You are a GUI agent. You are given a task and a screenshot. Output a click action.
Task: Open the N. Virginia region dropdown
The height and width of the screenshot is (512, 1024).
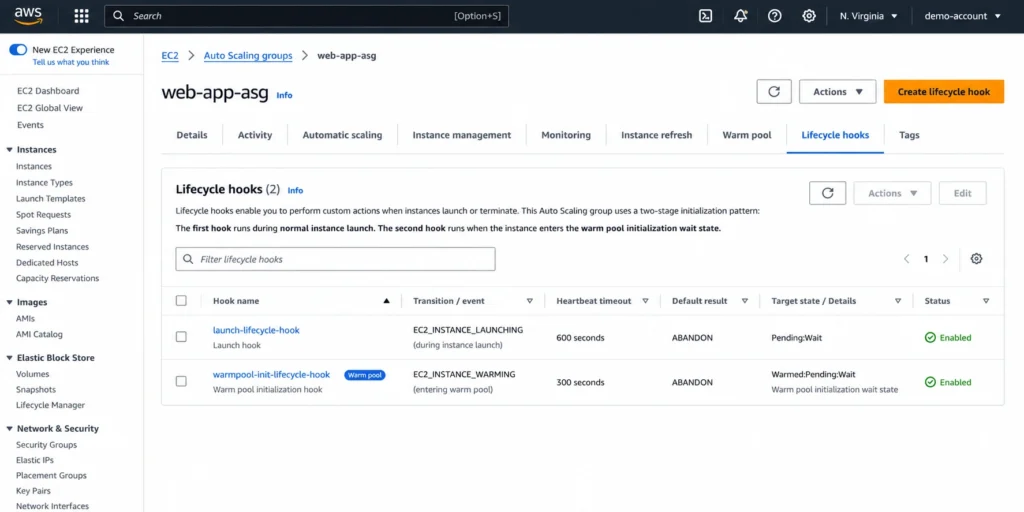point(868,16)
